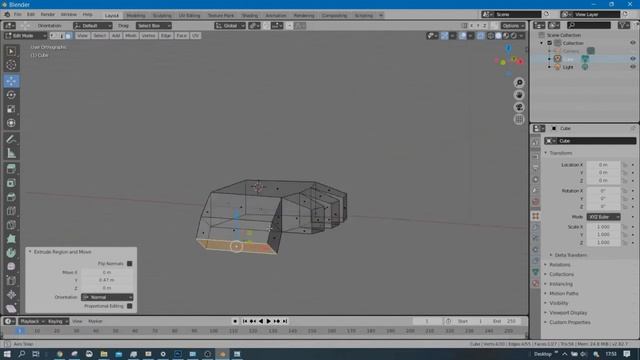
Task: Open the Mesh menu in viewport header
Action: click(131, 36)
